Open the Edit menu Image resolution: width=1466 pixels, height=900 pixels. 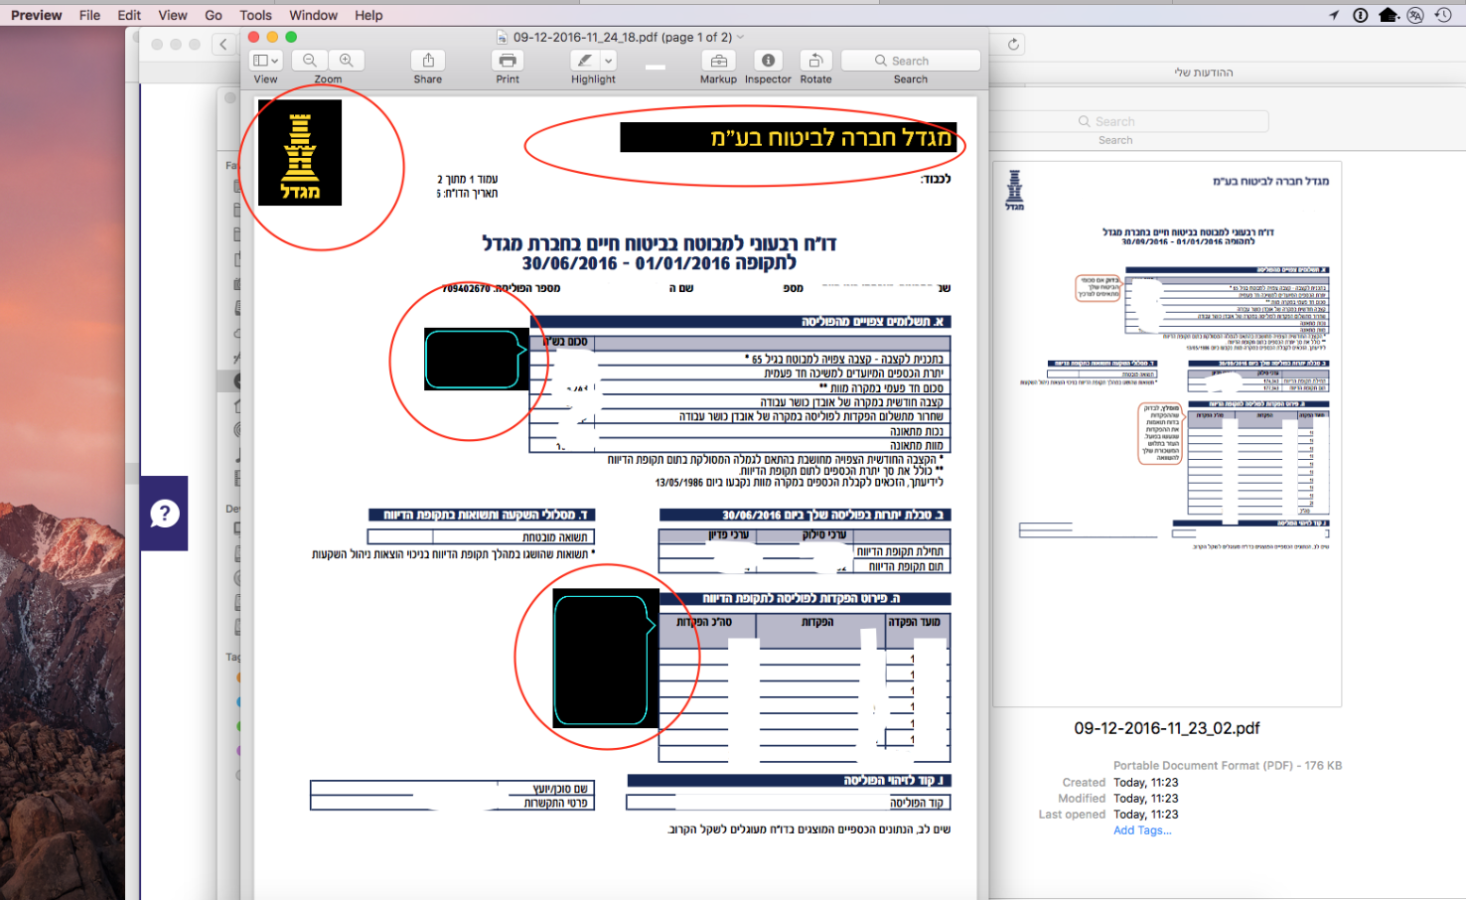[129, 15]
